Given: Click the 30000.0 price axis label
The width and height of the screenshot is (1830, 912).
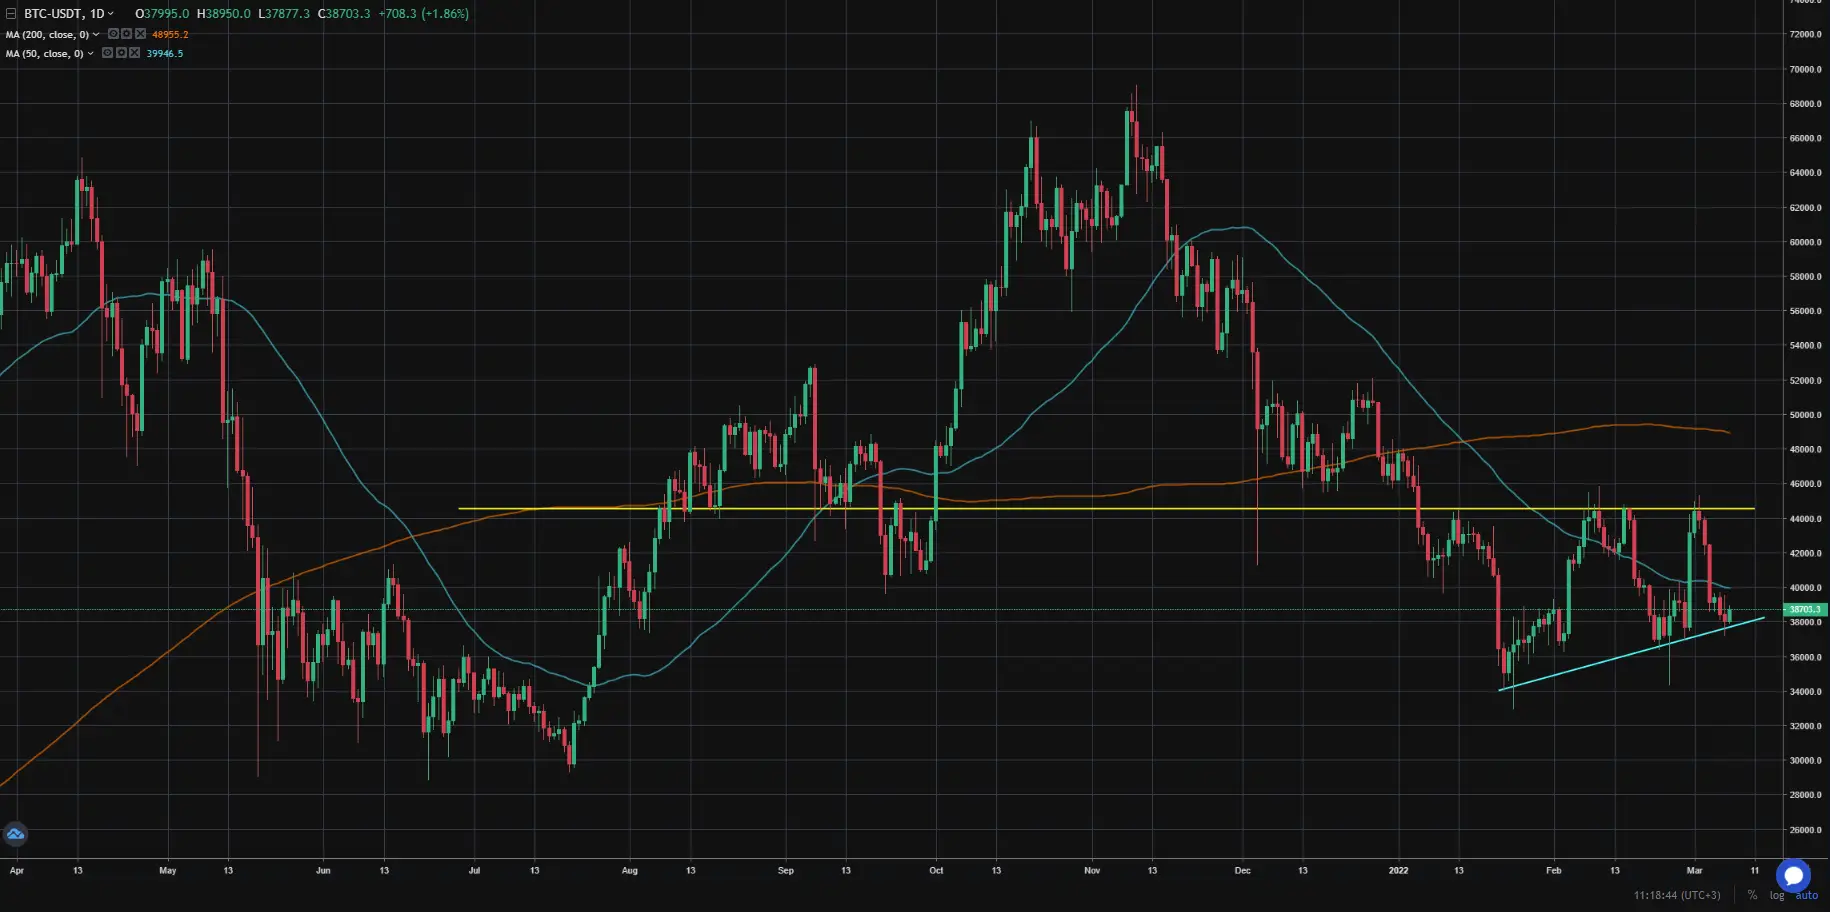Looking at the screenshot, I should (1805, 761).
